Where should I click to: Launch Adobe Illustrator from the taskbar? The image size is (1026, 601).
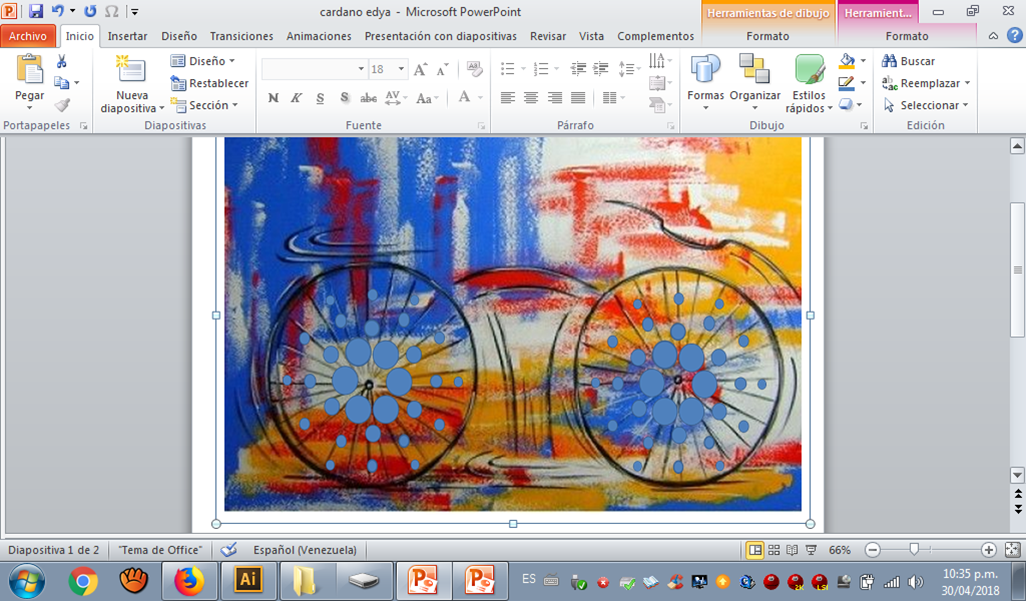click(x=247, y=580)
